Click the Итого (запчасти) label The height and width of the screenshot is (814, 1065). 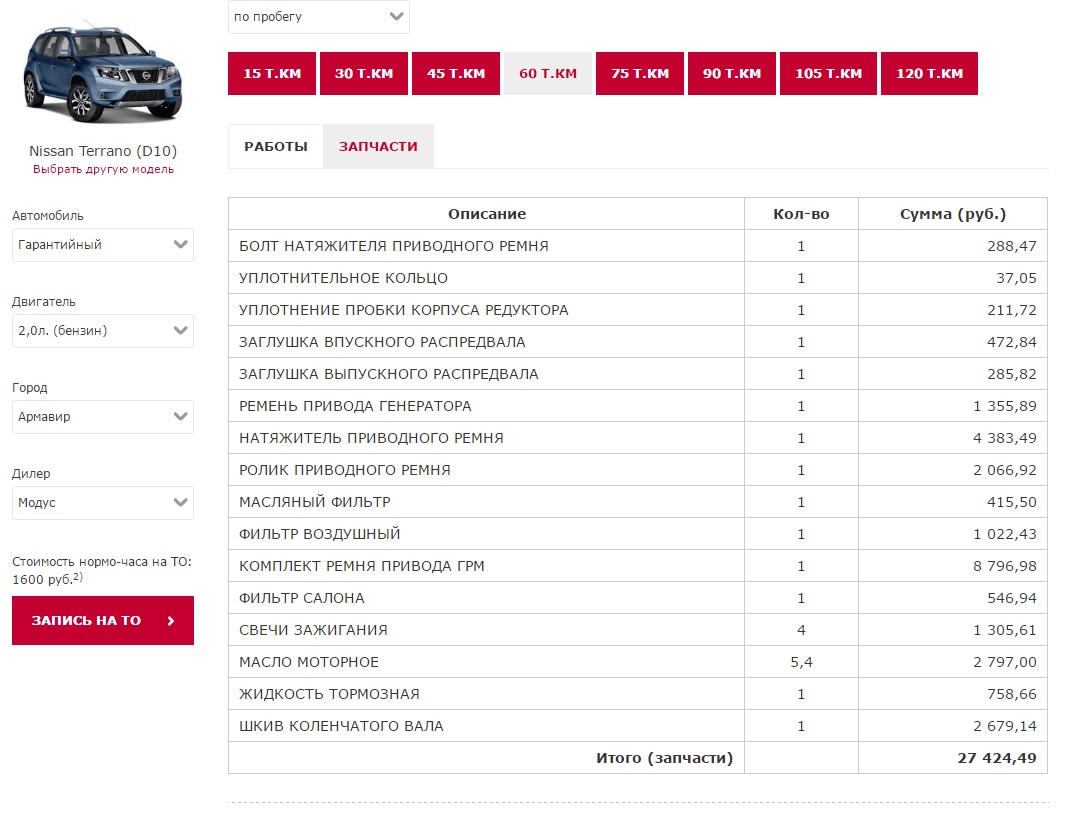point(664,758)
